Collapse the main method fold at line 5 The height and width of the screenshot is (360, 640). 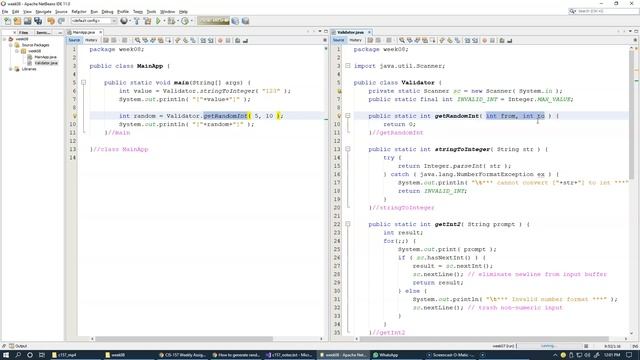[83, 82]
